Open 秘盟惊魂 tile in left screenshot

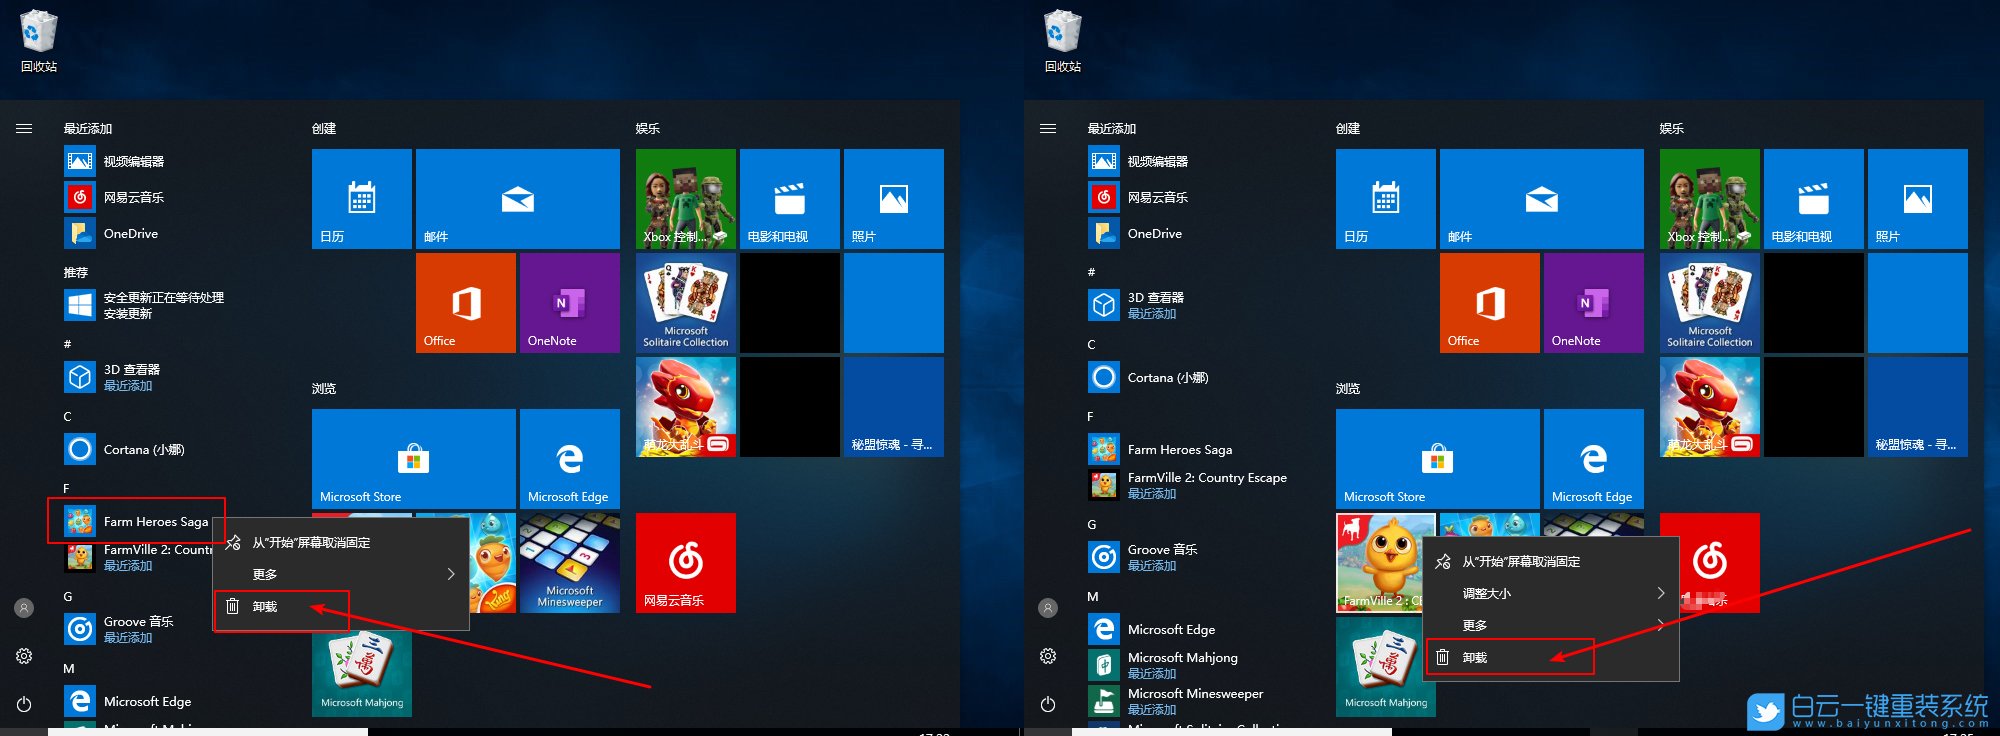tap(894, 407)
